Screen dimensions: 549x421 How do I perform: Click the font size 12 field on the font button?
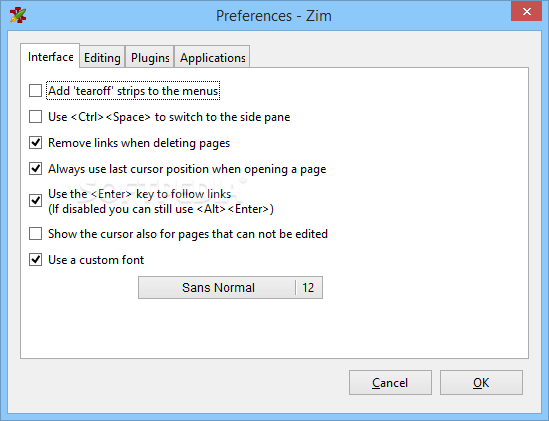point(308,288)
